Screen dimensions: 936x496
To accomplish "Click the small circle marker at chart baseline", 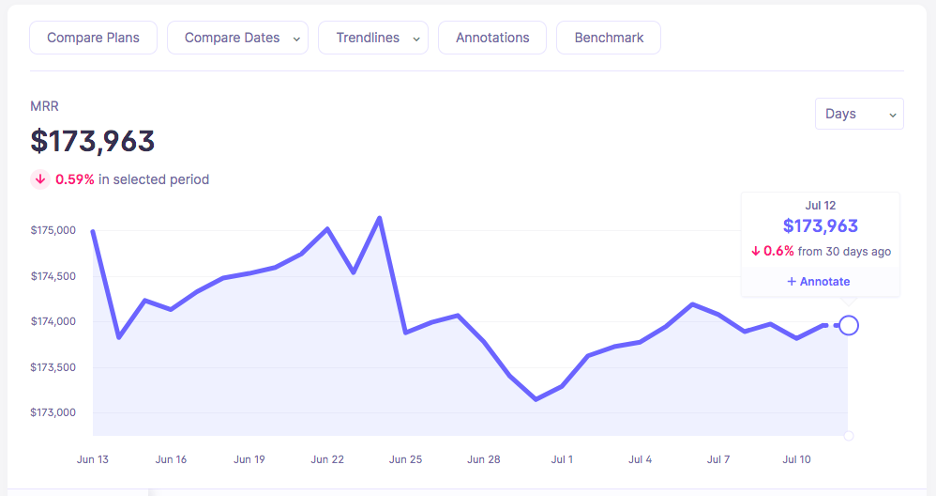I will pyautogui.click(x=848, y=436).
